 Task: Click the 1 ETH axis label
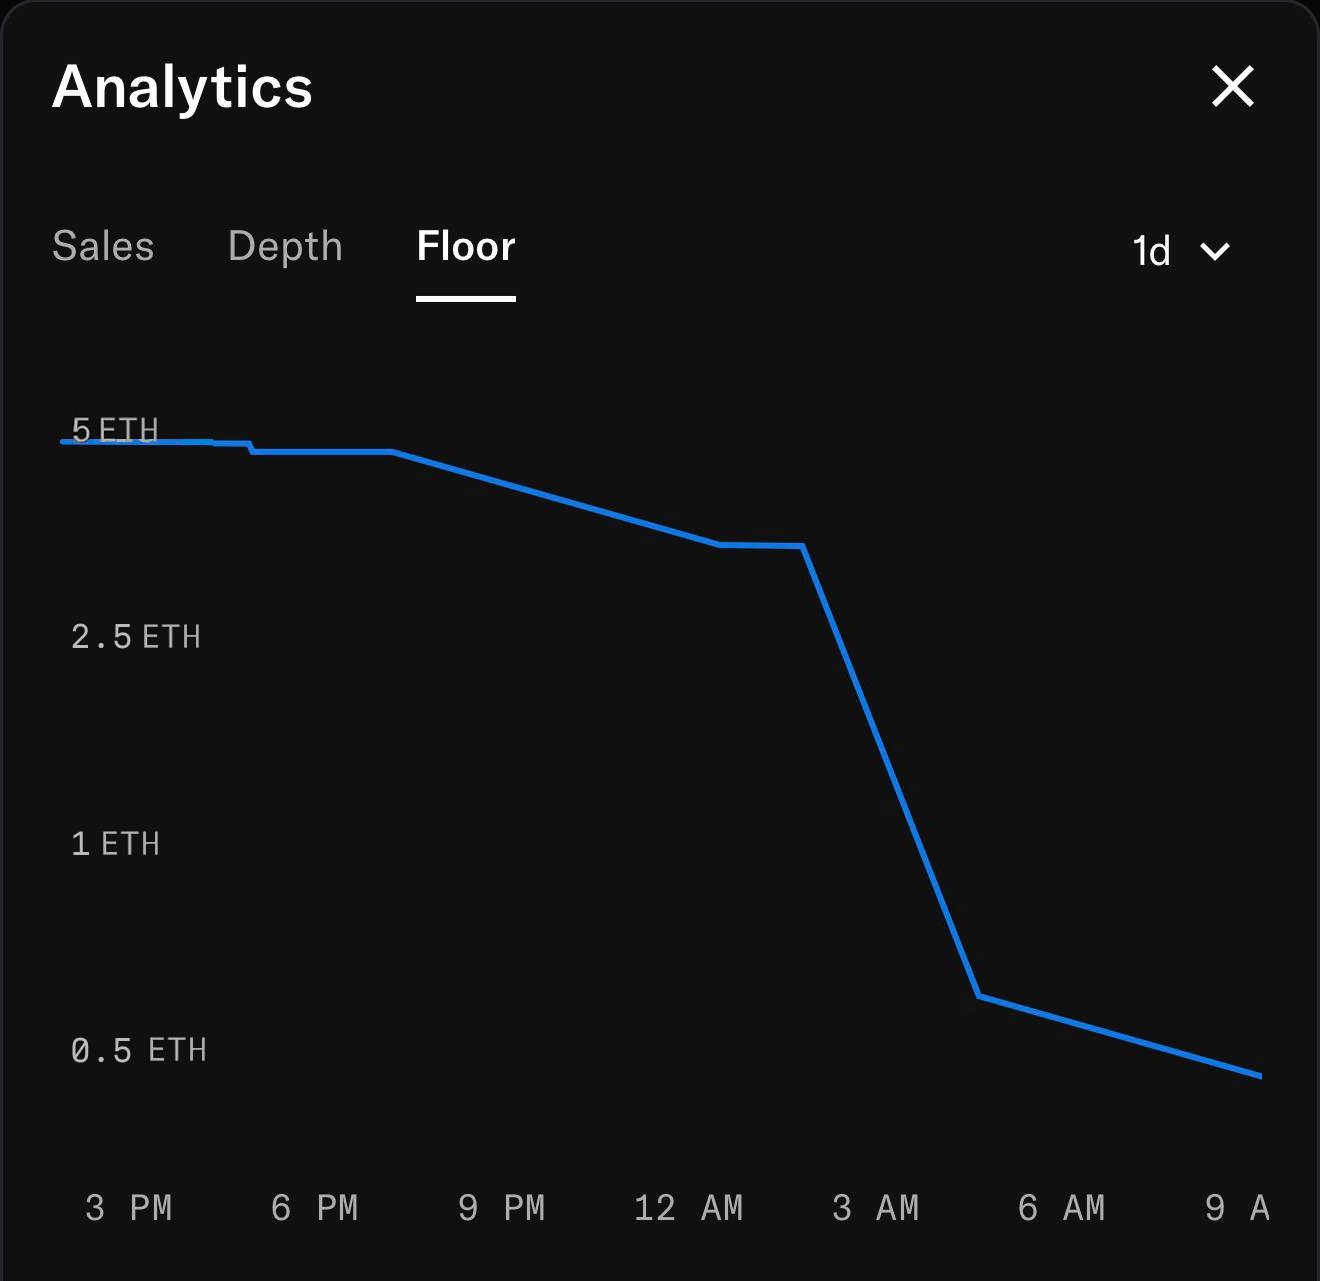click(x=115, y=844)
